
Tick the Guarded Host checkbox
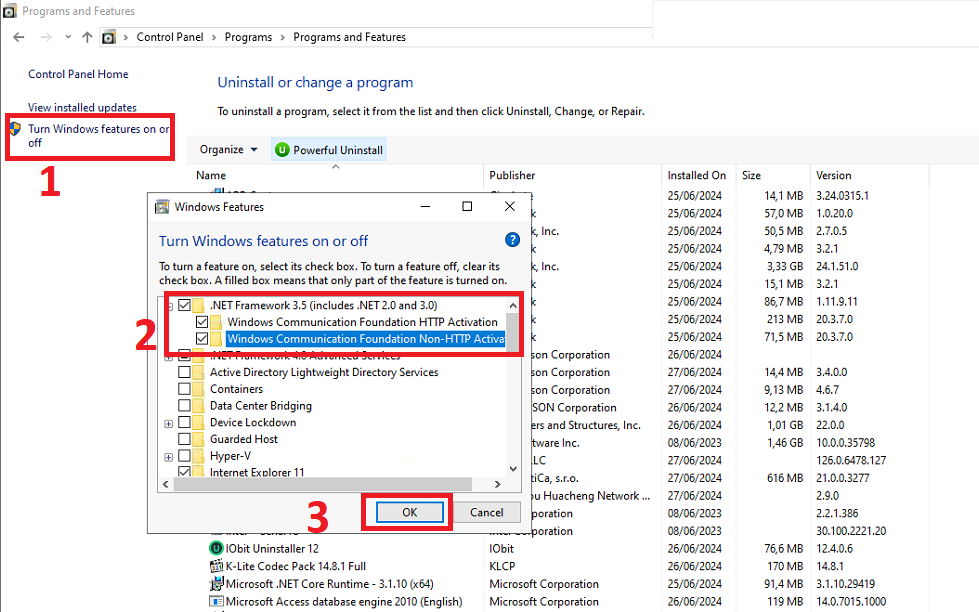184,439
